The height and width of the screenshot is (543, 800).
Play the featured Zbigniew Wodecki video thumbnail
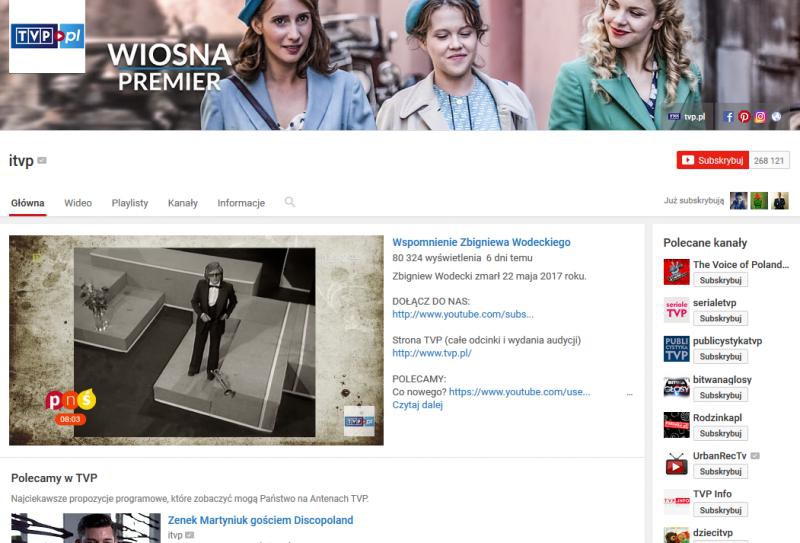196,340
